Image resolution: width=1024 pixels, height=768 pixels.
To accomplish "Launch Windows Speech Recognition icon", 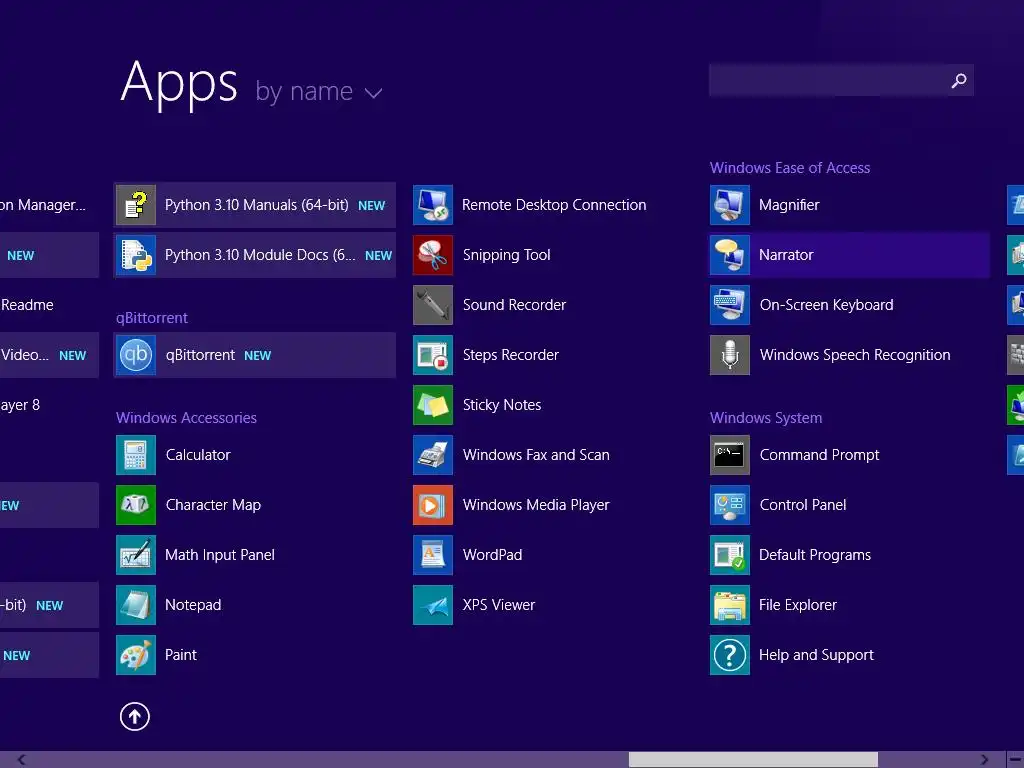I will pos(730,355).
